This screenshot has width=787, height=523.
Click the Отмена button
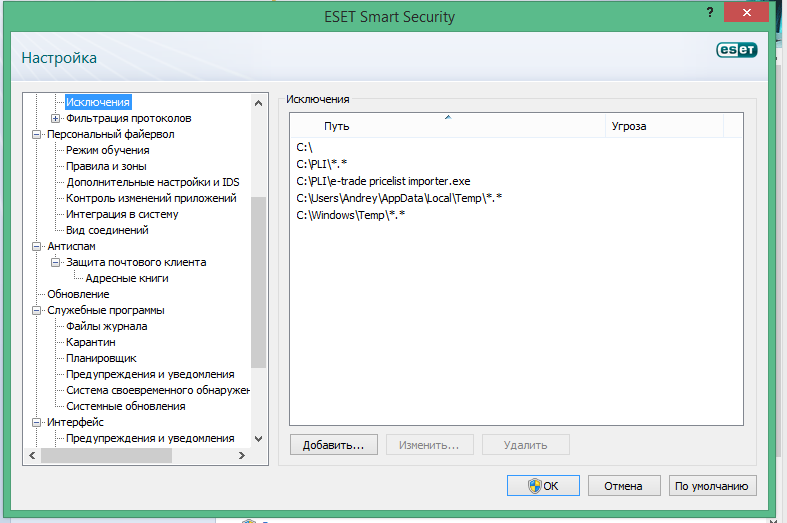(624, 486)
